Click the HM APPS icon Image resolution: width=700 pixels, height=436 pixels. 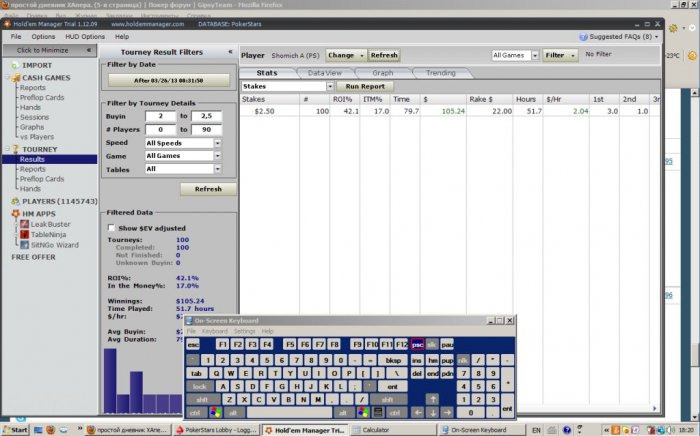pyautogui.click(x=15, y=214)
